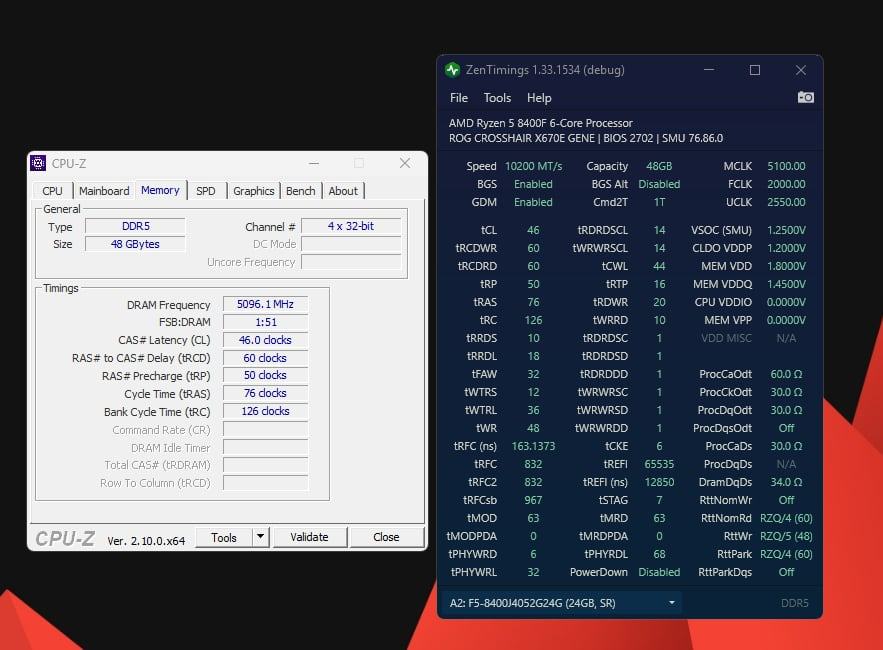The width and height of the screenshot is (883, 650).
Task: Click the tFAW 32 value
Action: pyautogui.click(x=533, y=374)
